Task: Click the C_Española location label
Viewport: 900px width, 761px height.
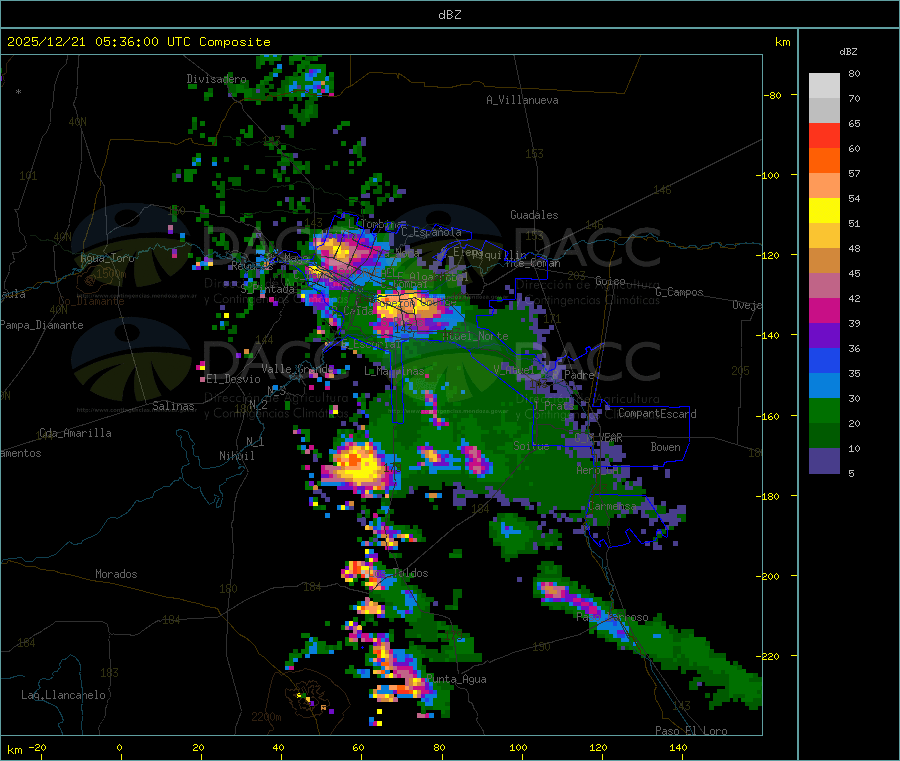Action: click(x=431, y=232)
